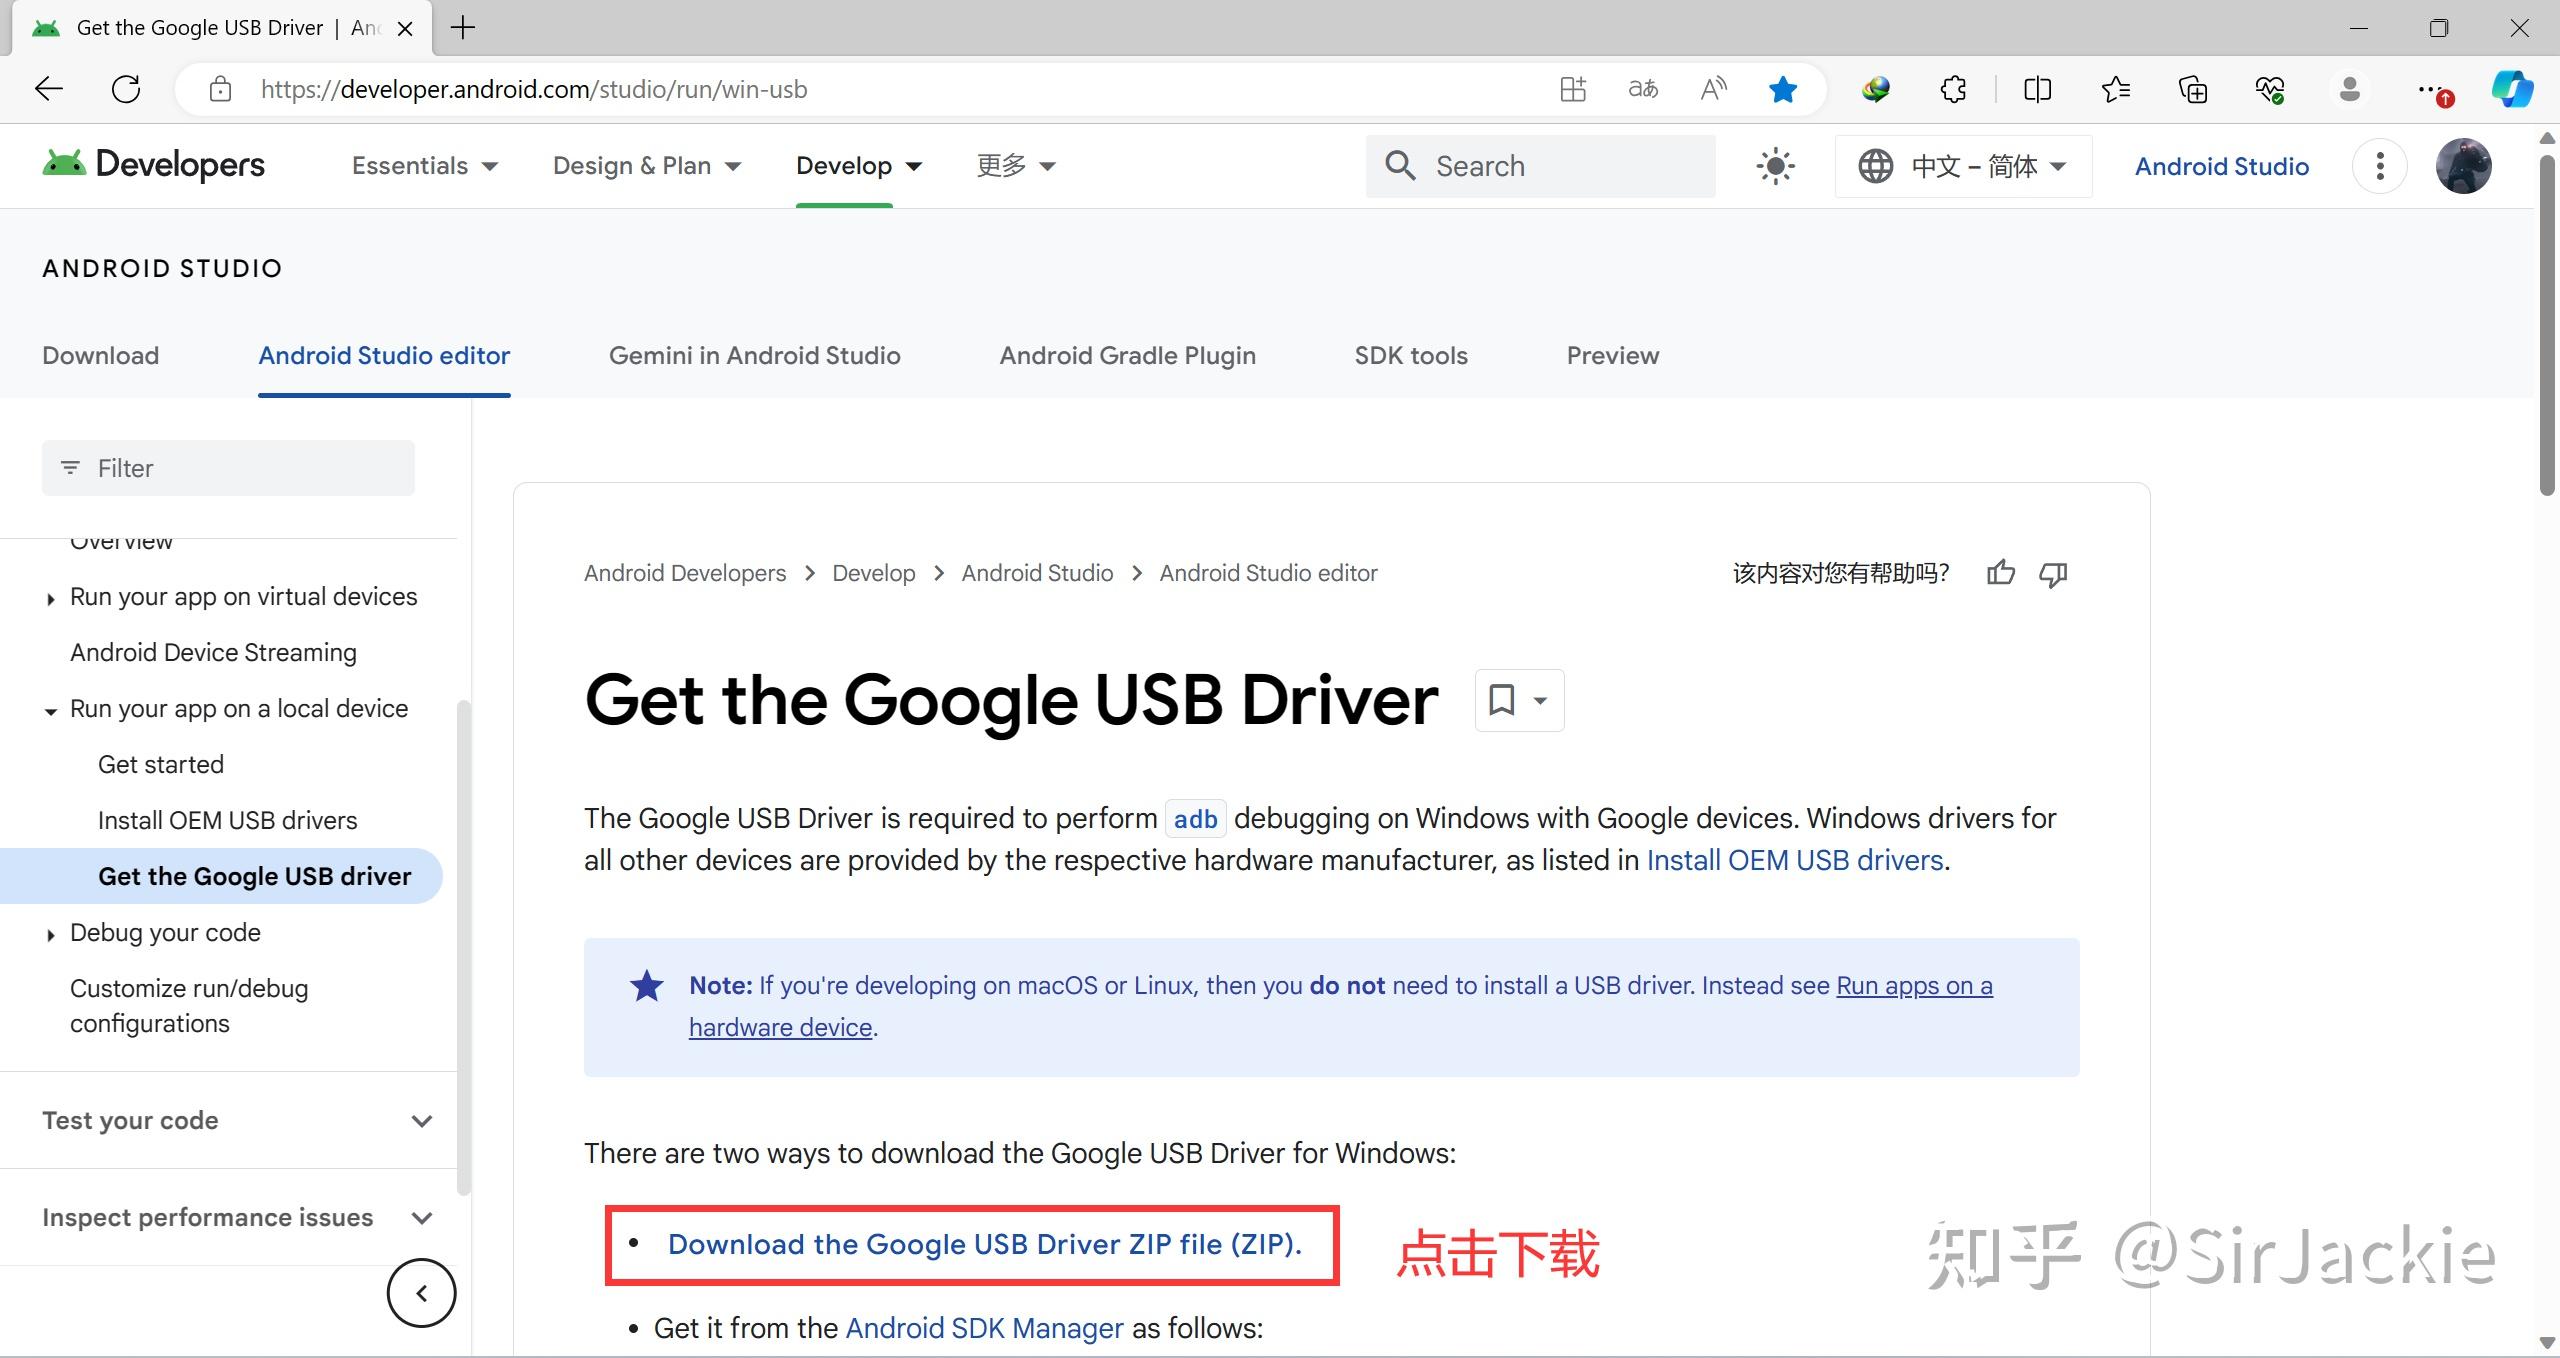Click the browser address bar URL
This screenshot has height=1358, width=2560.
click(533, 89)
